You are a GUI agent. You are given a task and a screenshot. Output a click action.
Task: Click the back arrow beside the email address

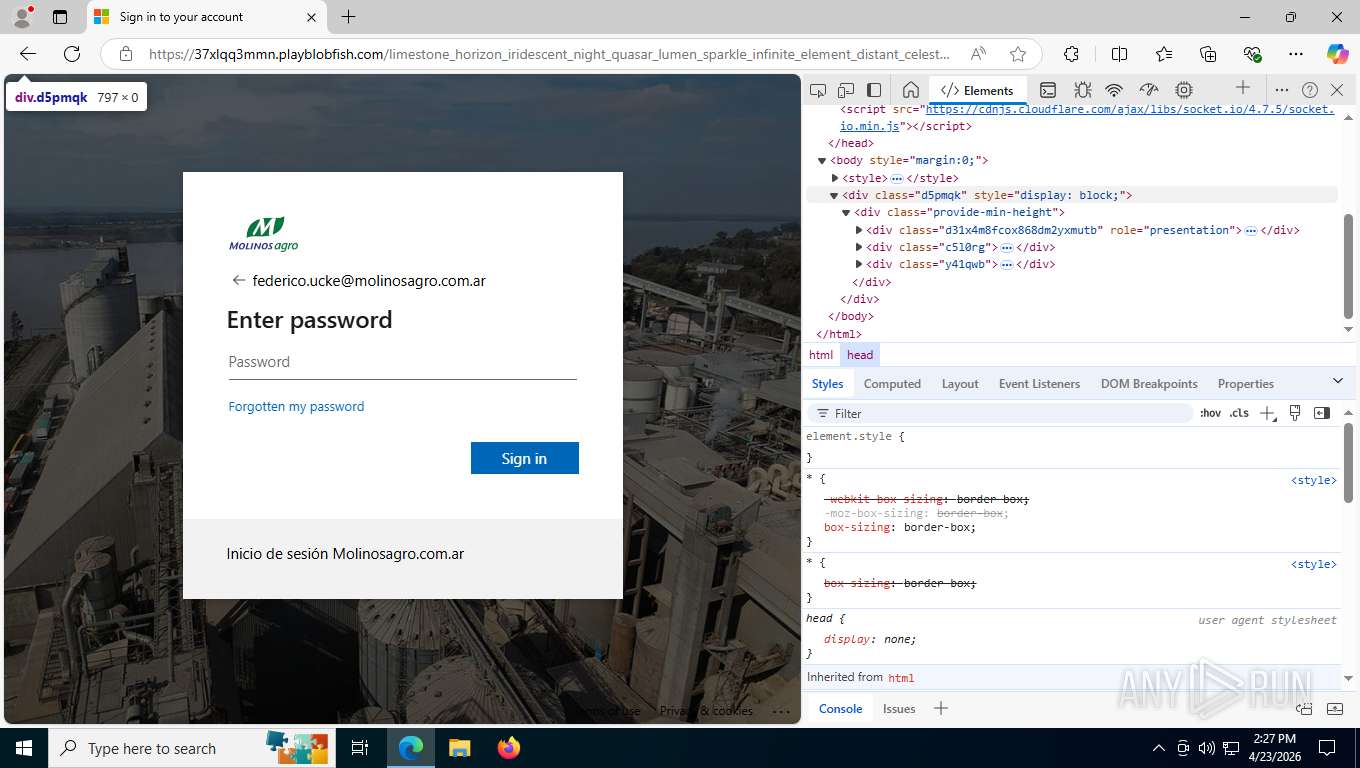coord(238,281)
